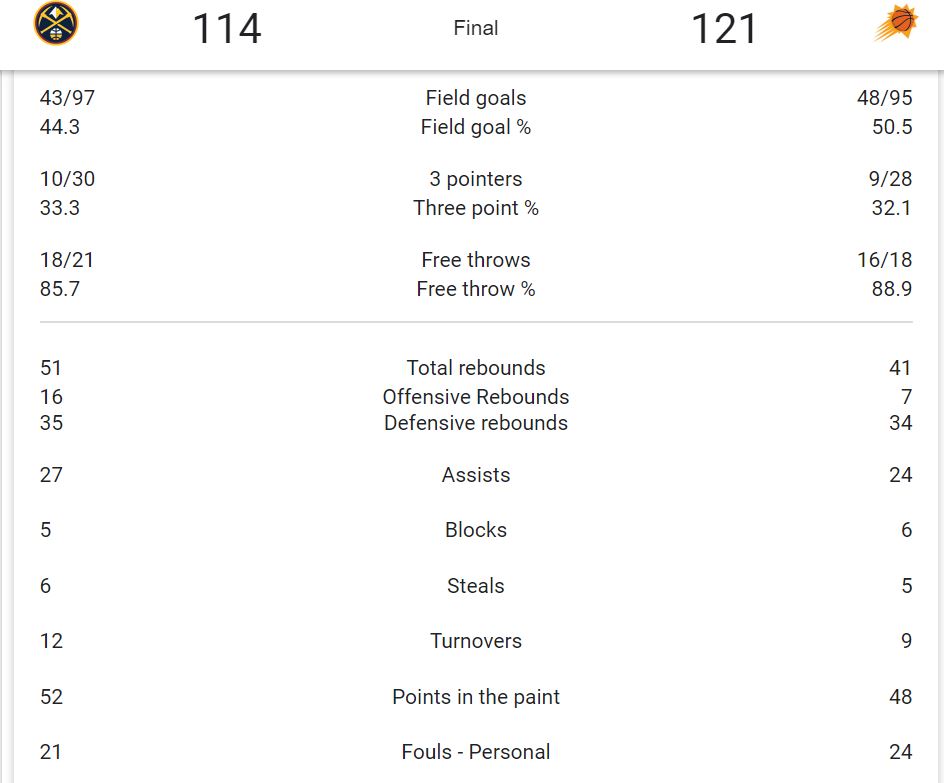
Task: Click the Field goal % label
Action: tap(476, 127)
